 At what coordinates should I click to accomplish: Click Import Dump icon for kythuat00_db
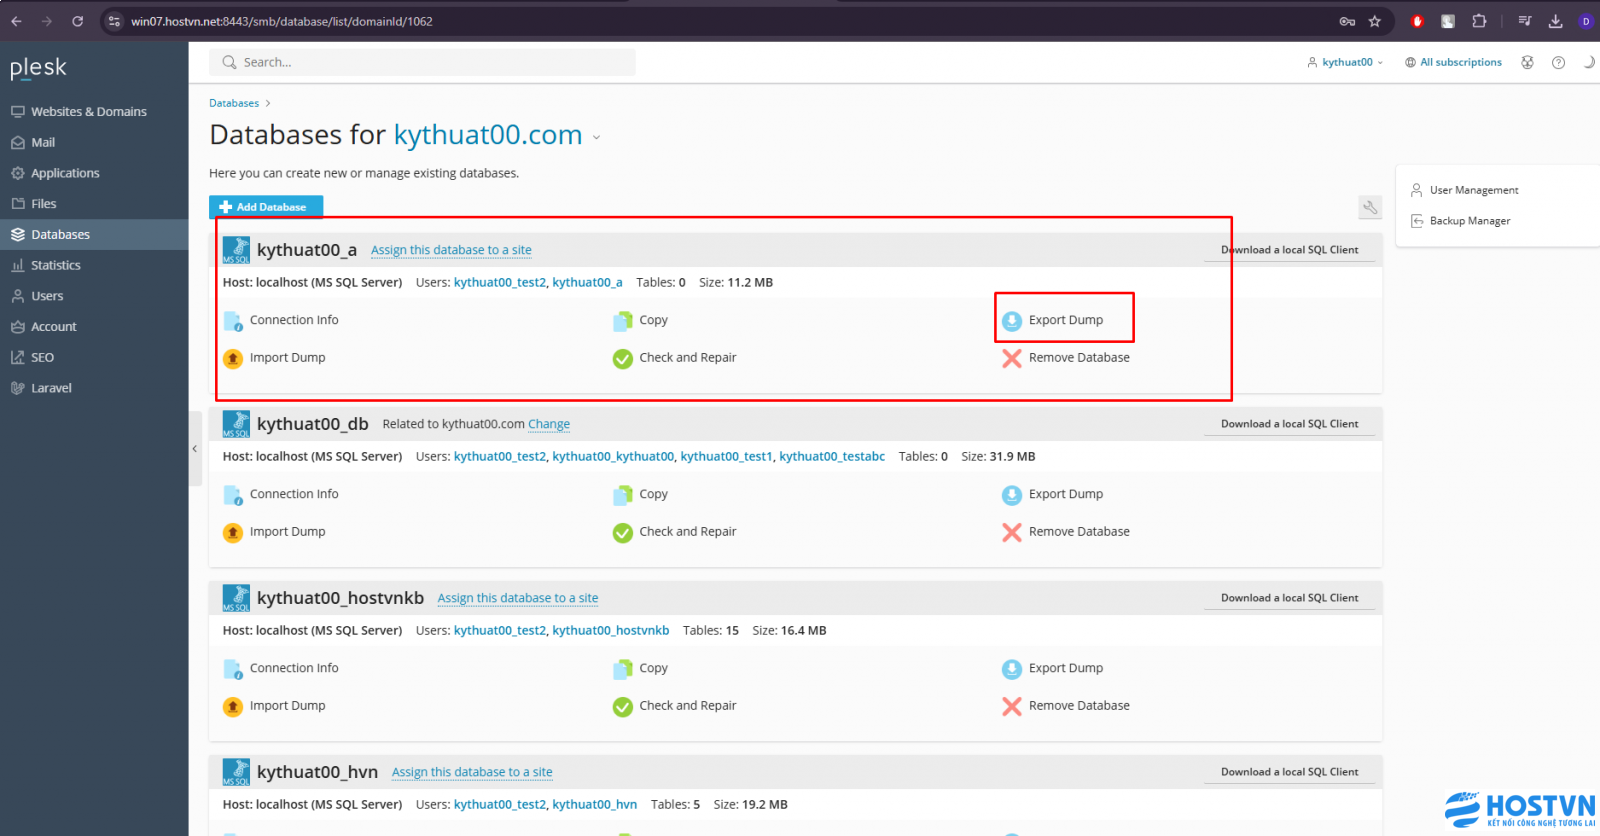click(x=233, y=532)
